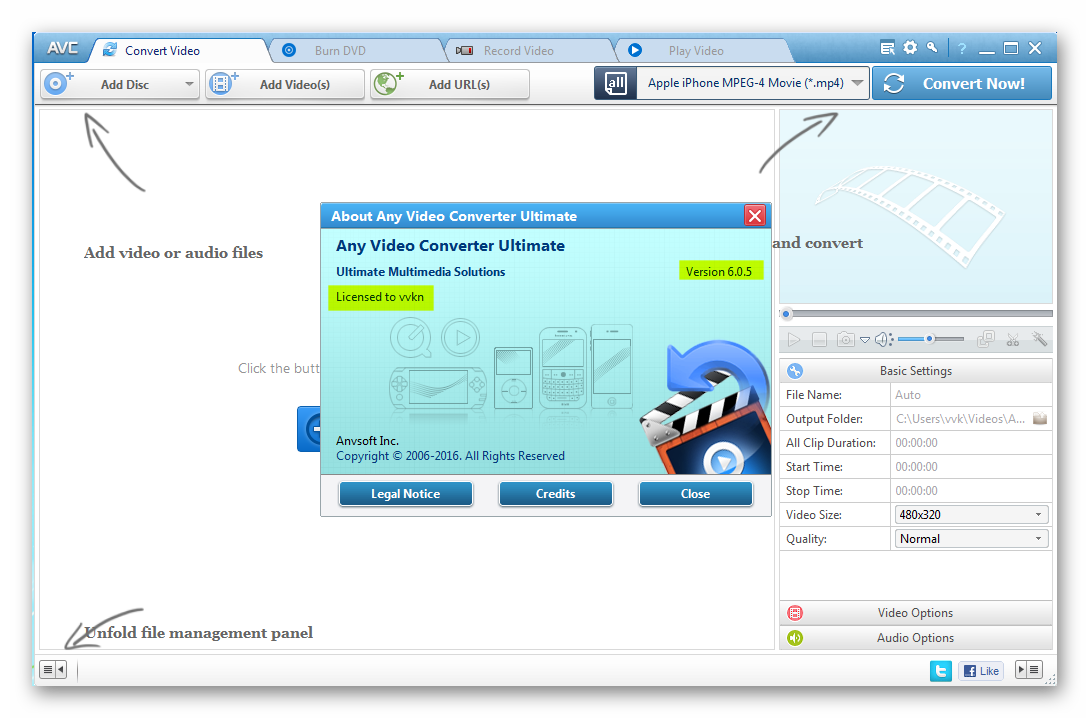Click the File Name field showing Auto
The width and height of the screenshot is (1089, 718).
point(971,395)
